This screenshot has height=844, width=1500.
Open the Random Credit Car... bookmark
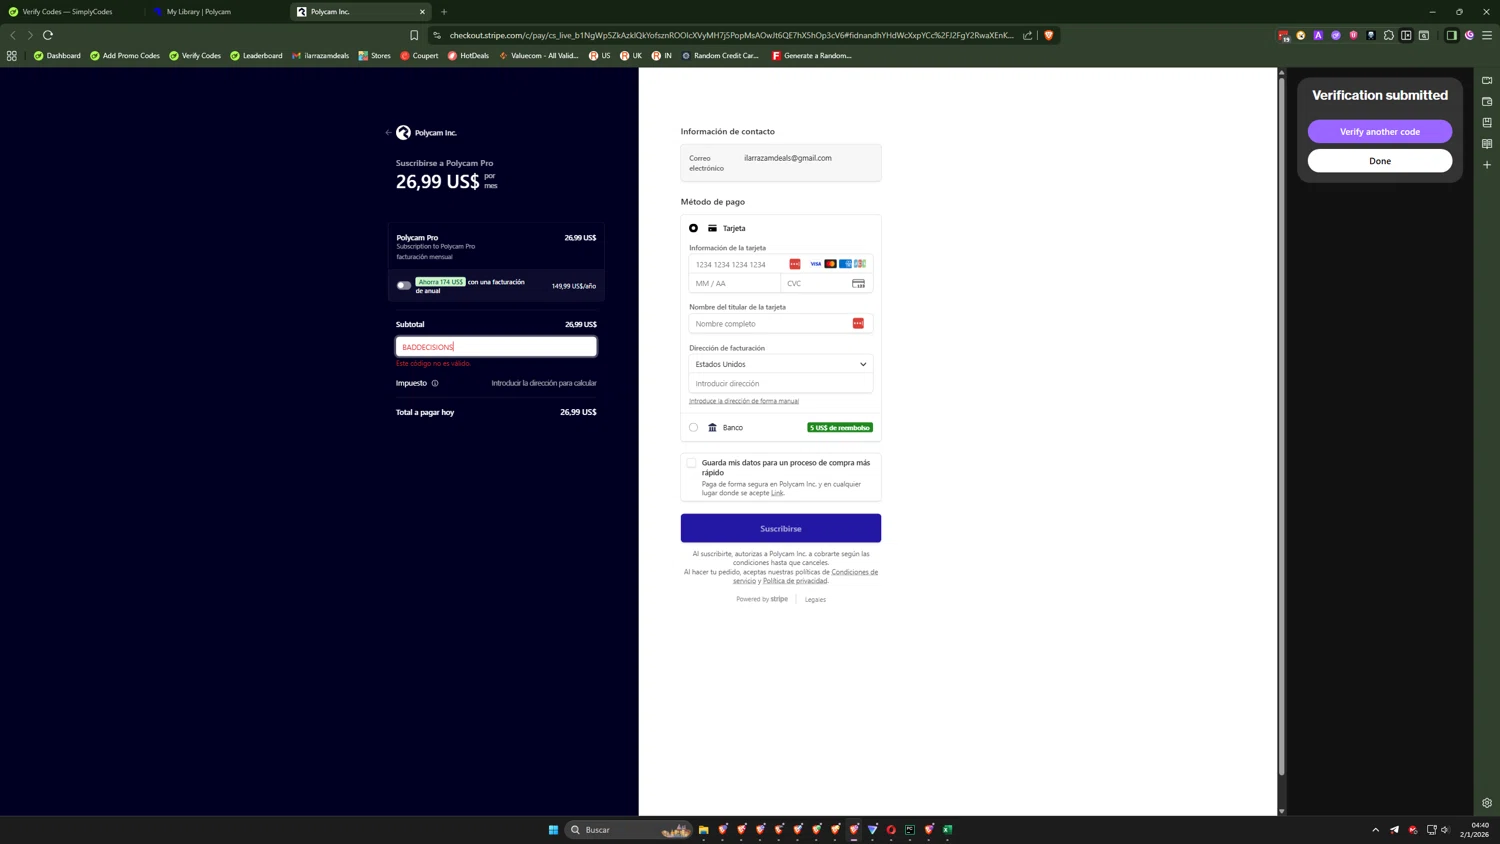720,56
